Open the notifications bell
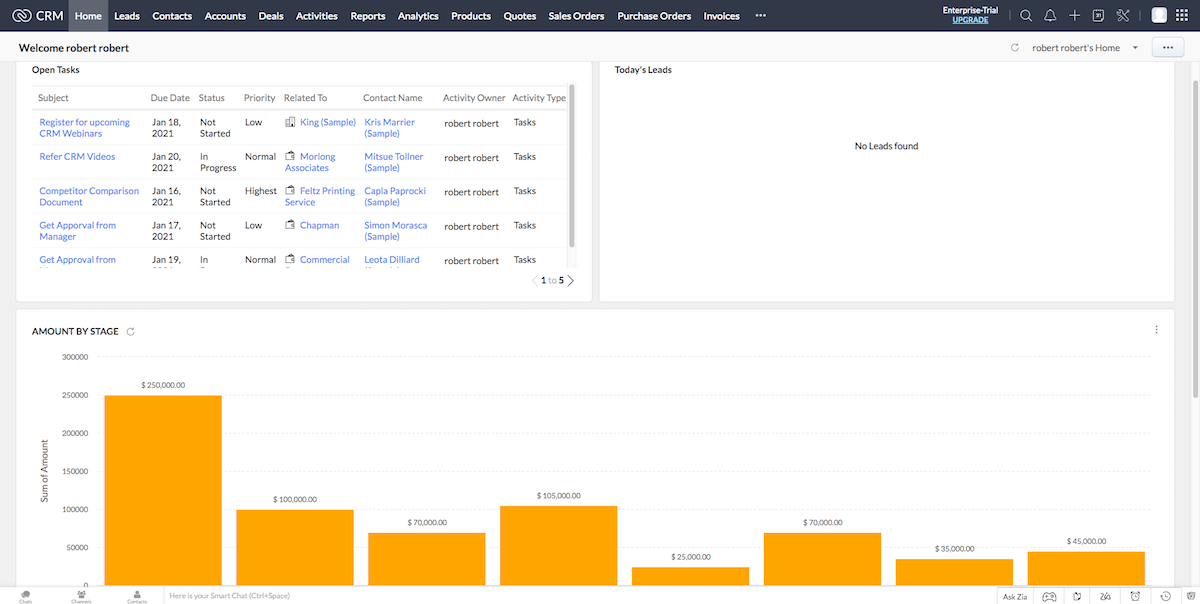Viewport: 1200px width, 604px height. coord(1050,16)
